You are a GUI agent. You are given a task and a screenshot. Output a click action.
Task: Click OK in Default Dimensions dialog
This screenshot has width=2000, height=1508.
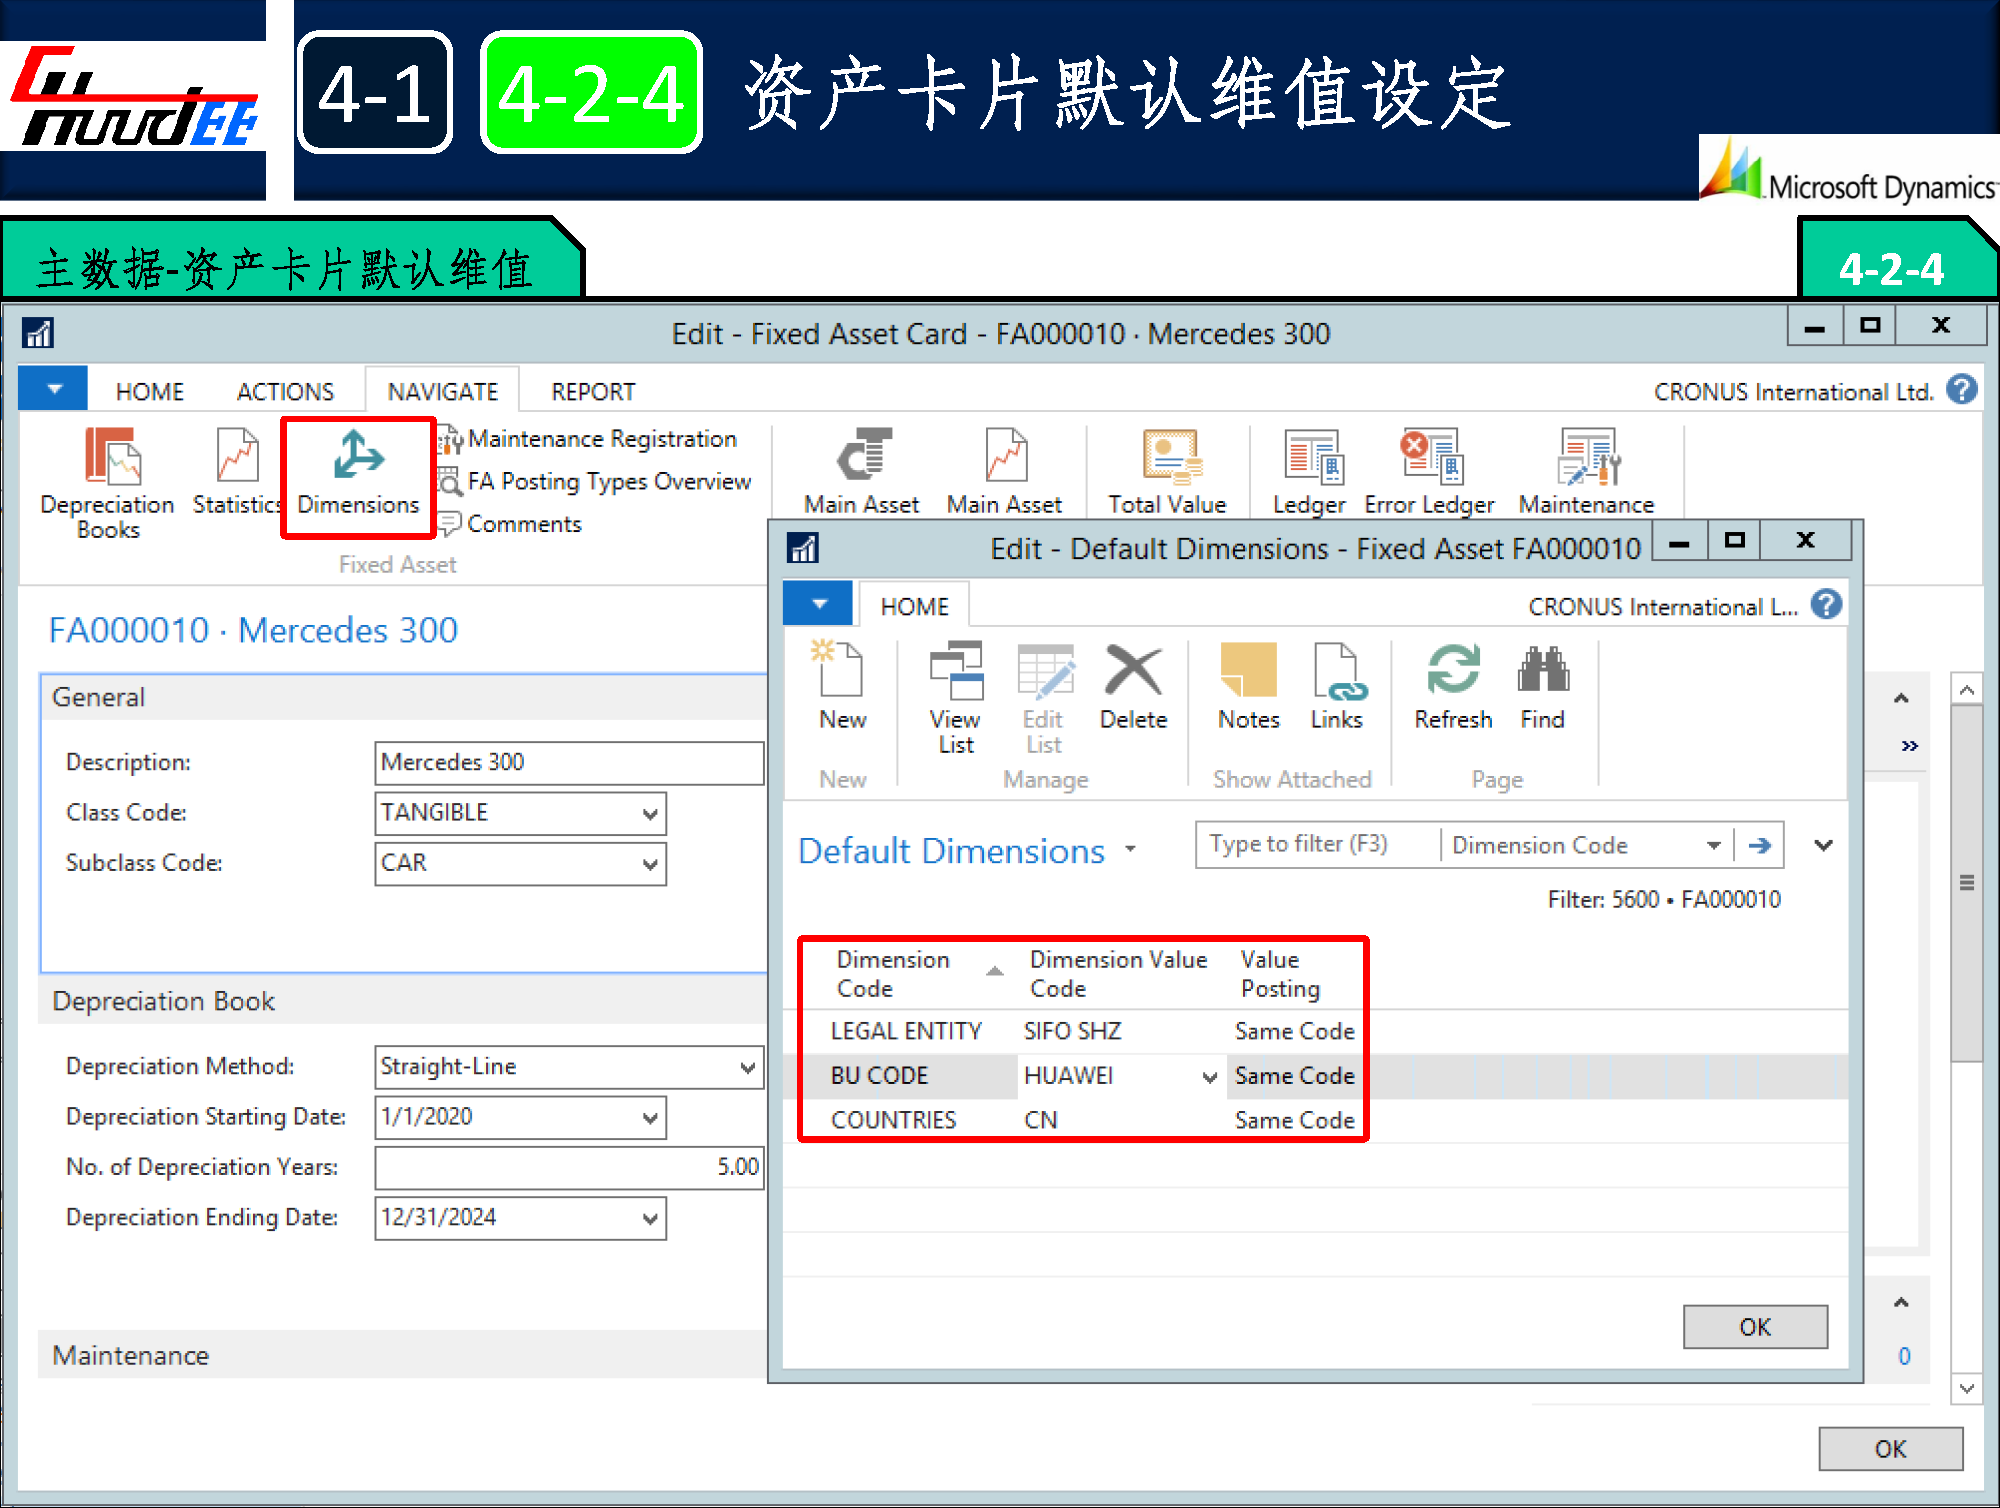click(x=1754, y=1327)
